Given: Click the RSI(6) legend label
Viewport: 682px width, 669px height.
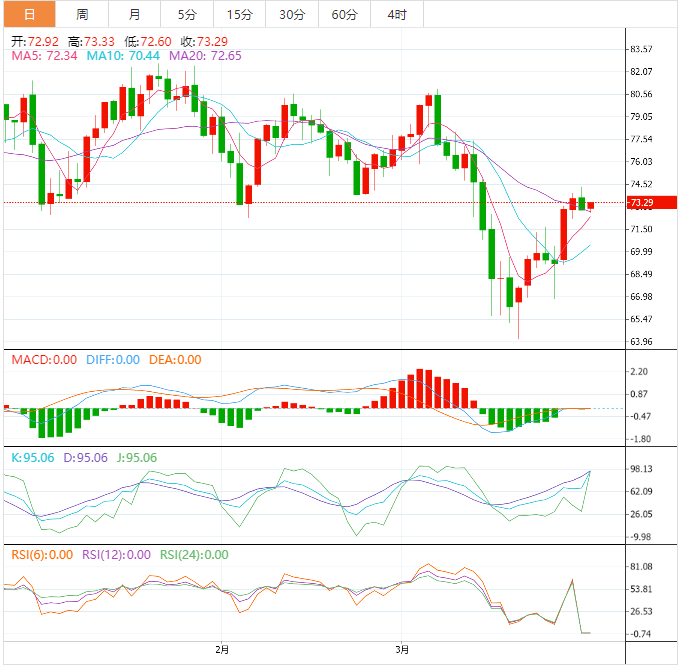Looking at the screenshot, I should pyautogui.click(x=42, y=555).
